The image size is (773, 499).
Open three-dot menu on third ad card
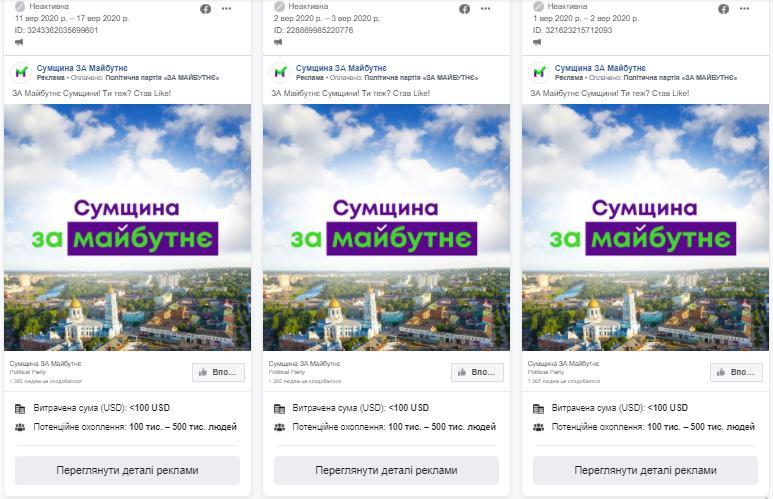click(744, 9)
